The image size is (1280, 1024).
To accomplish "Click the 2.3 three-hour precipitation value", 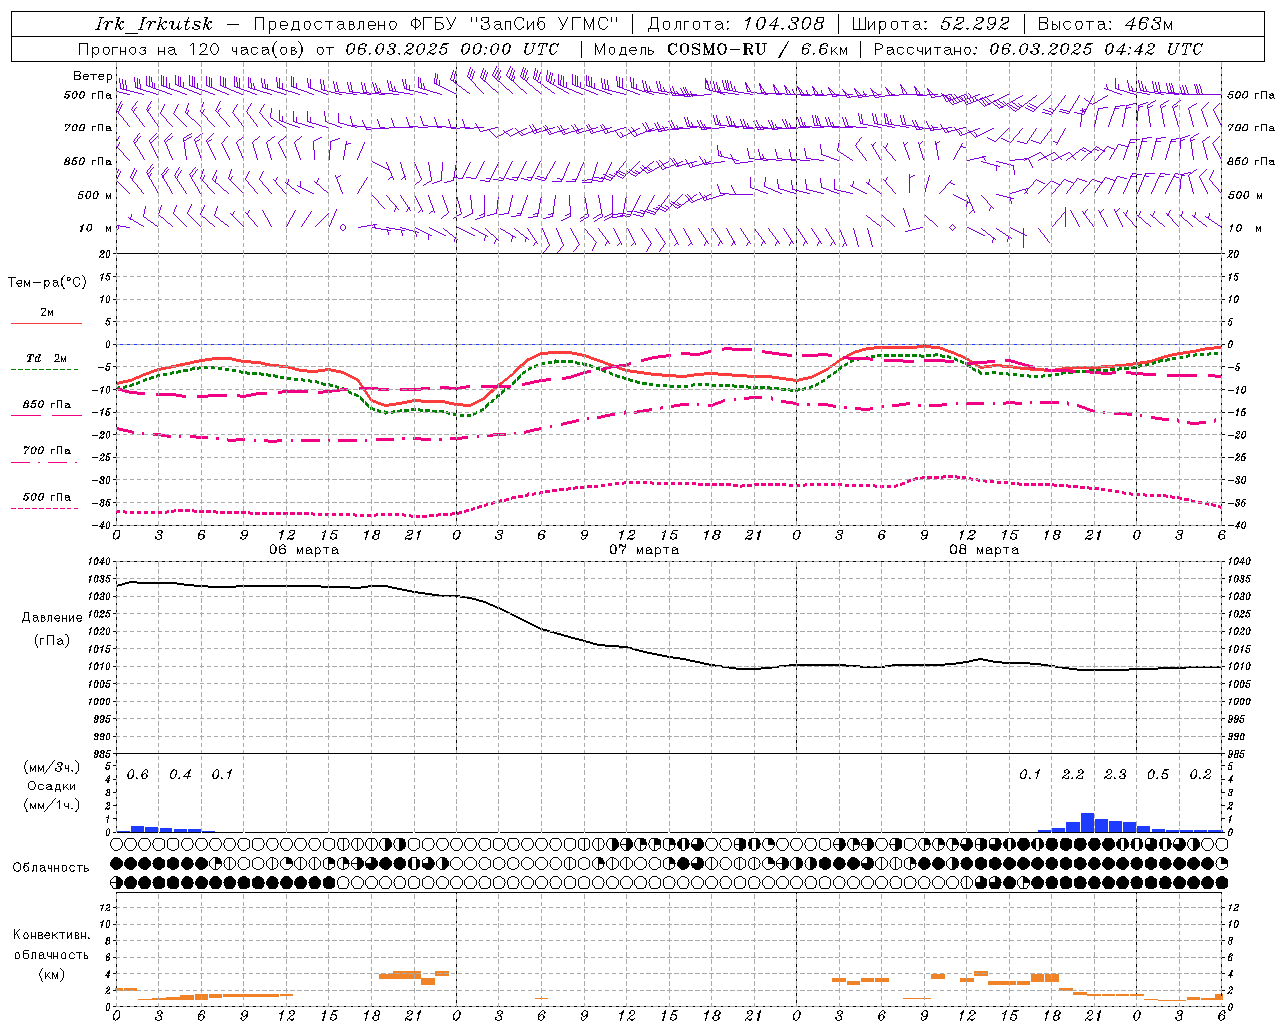I will point(1115,775).
